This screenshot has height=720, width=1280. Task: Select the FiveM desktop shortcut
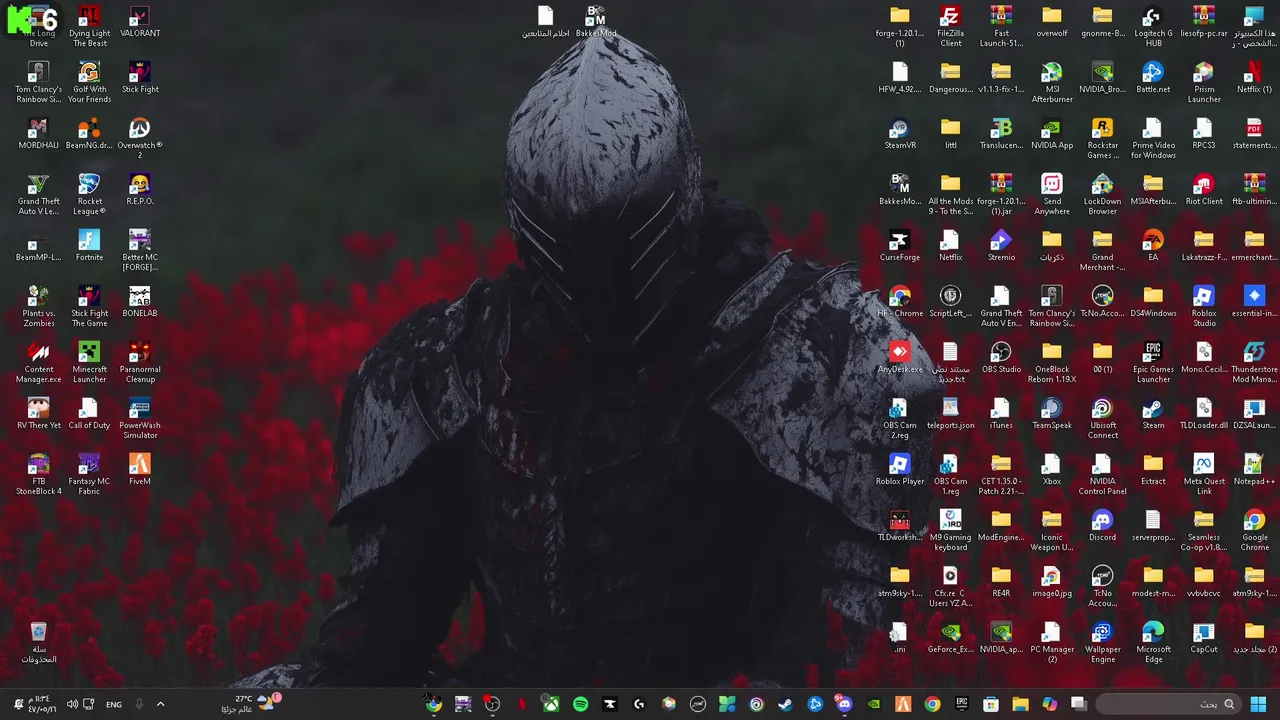(140, 471)
